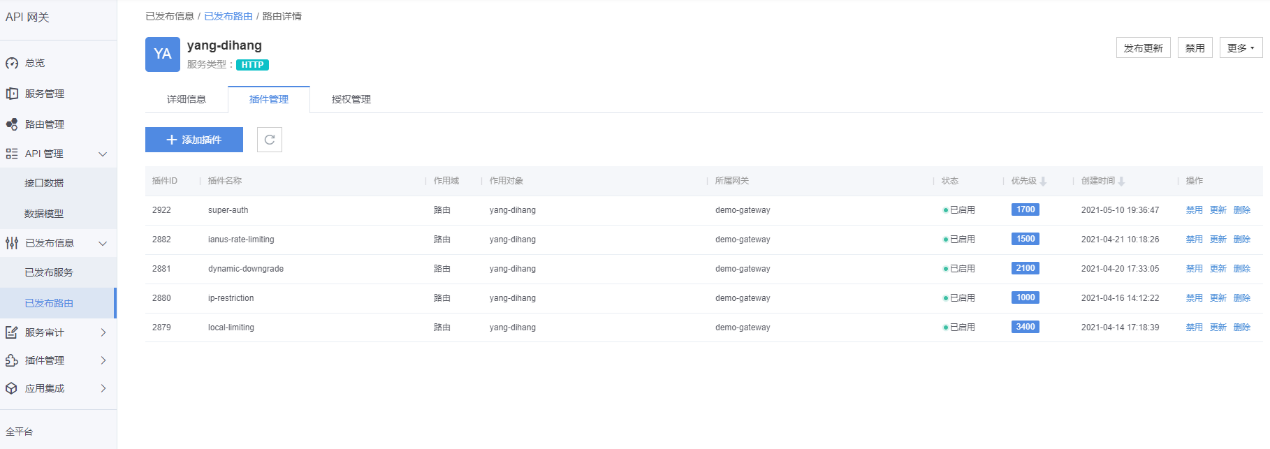The height and width of the screenshot is (449, 1270).
Task: Click the 路由管理 sidebar icon
Action: (x=12, y=125)
